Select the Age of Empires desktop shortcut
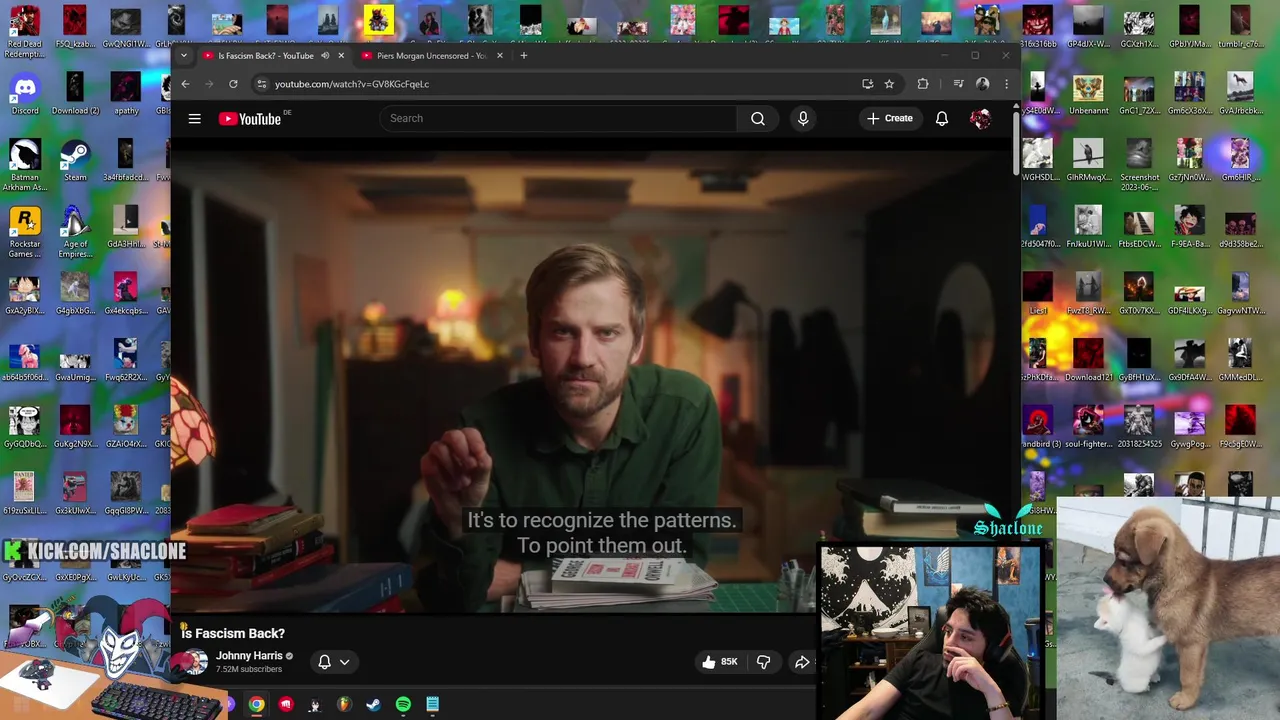This screenshot has height=720, width=1280. click(x=75, y=232)
